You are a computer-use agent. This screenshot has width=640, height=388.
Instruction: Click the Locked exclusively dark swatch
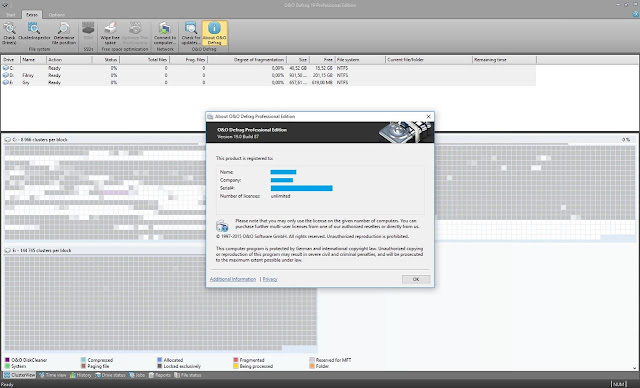[160, 366]
